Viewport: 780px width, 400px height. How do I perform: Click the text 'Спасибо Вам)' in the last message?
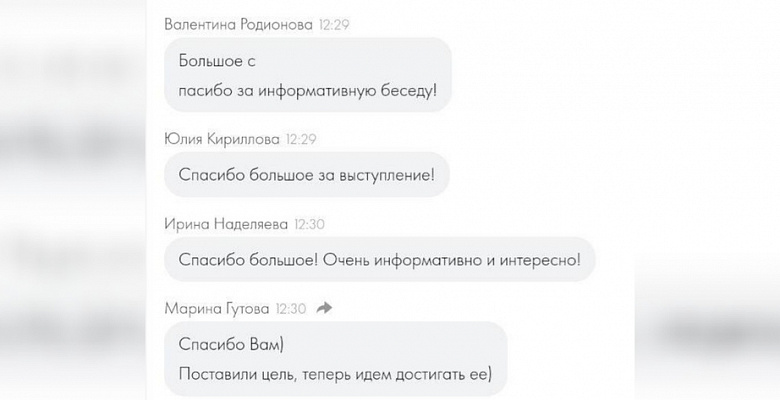point(231,344)
